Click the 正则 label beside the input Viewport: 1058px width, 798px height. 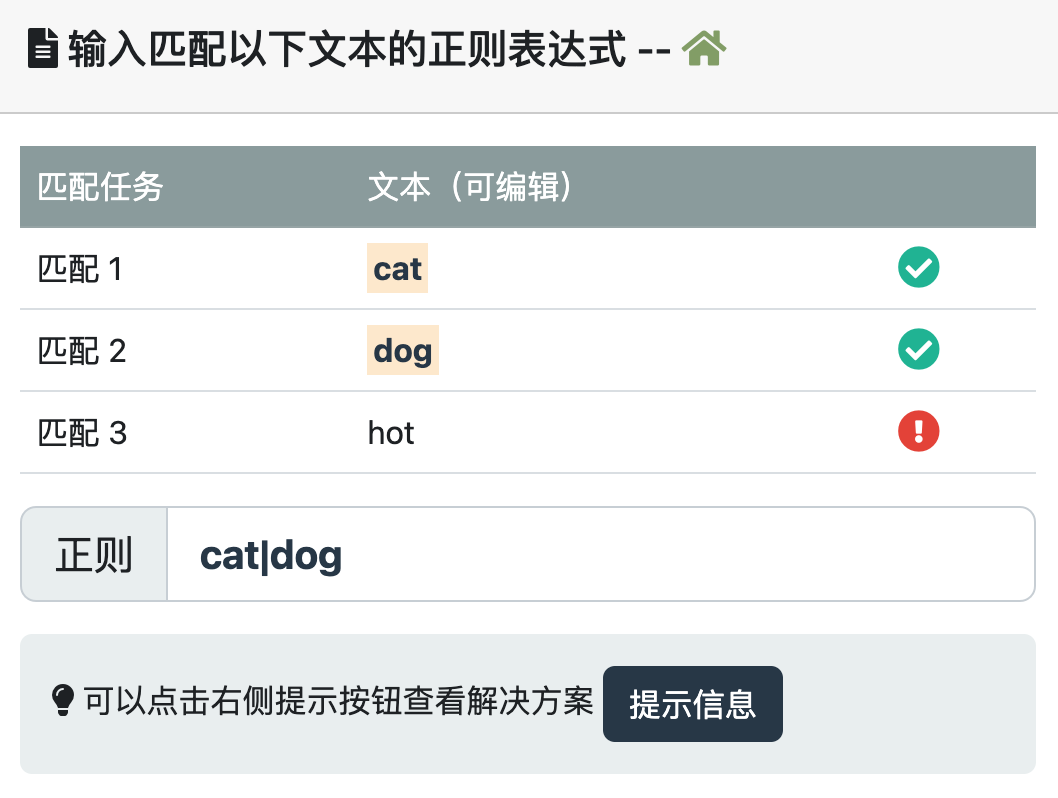click(x=94, y=555)
